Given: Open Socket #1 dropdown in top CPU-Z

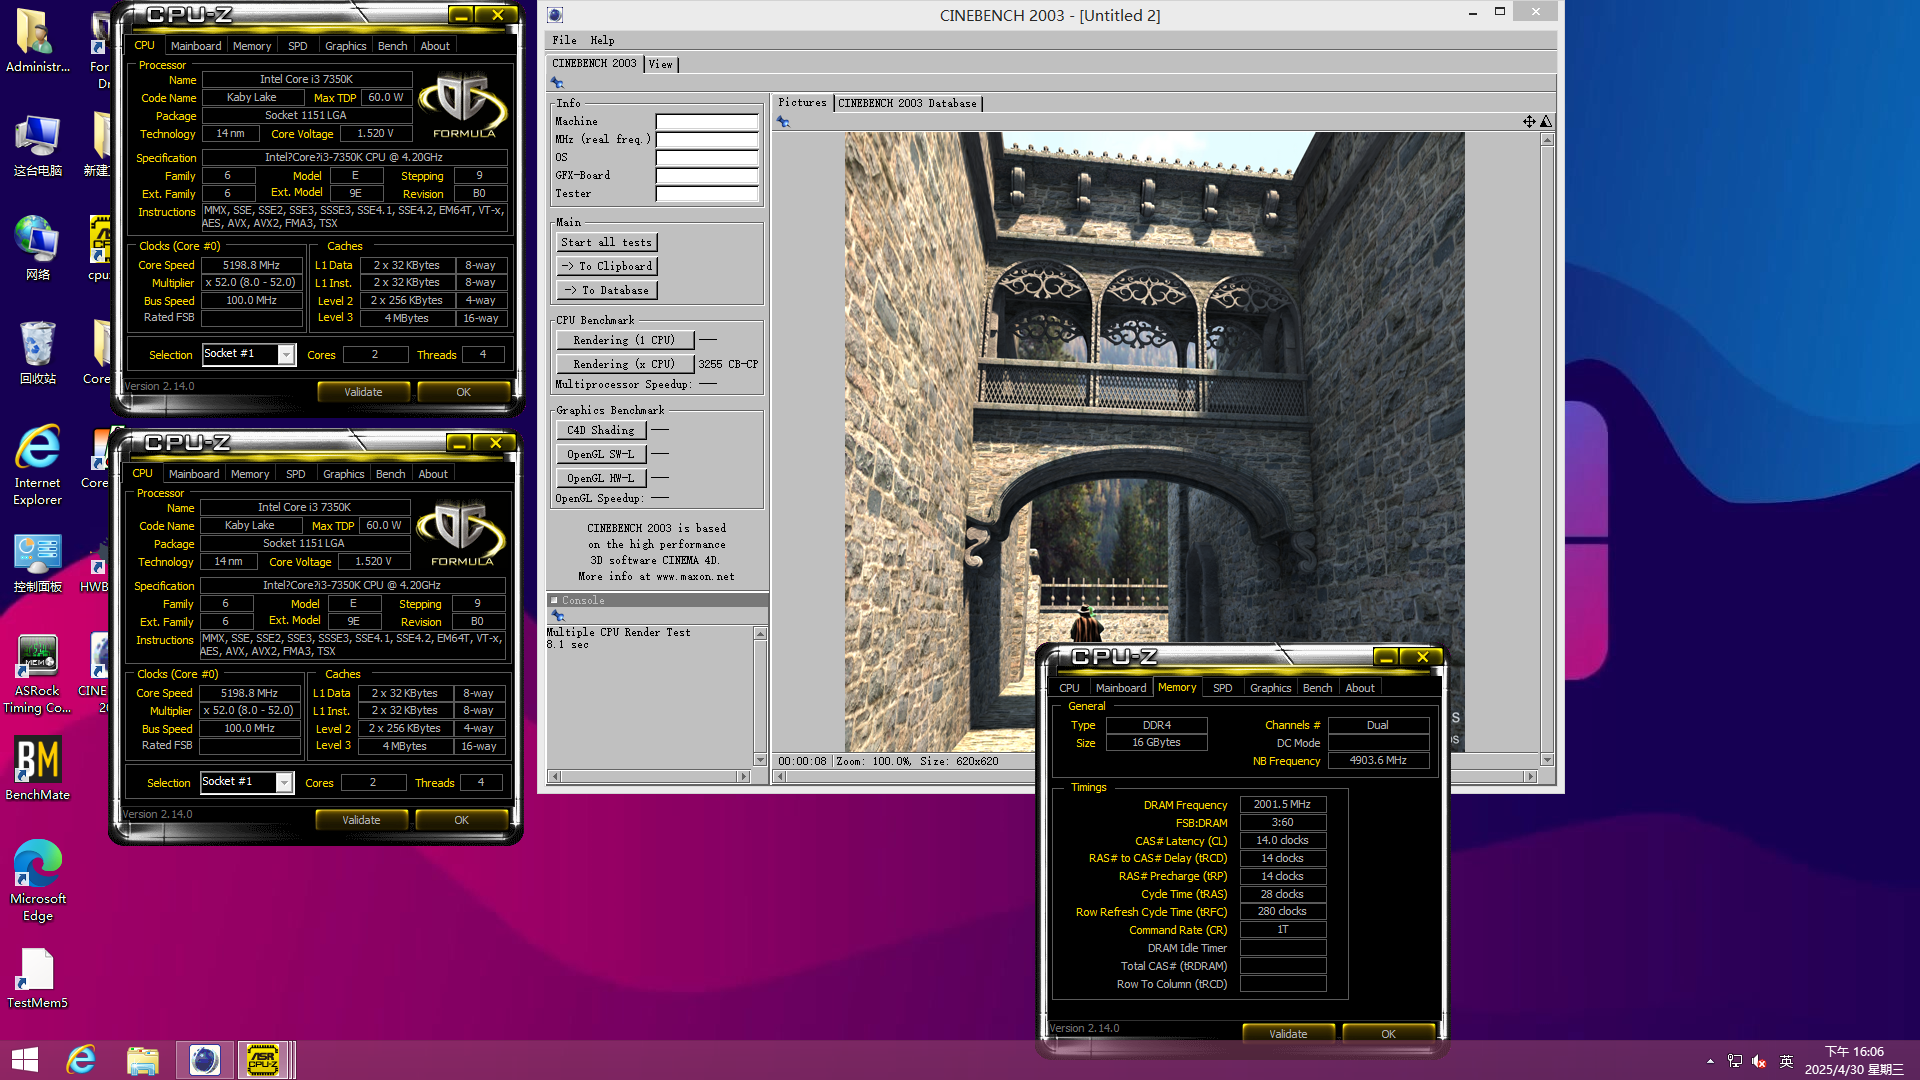Looking at the screenshot, I should pyautogui.click(x=286, y=355).
